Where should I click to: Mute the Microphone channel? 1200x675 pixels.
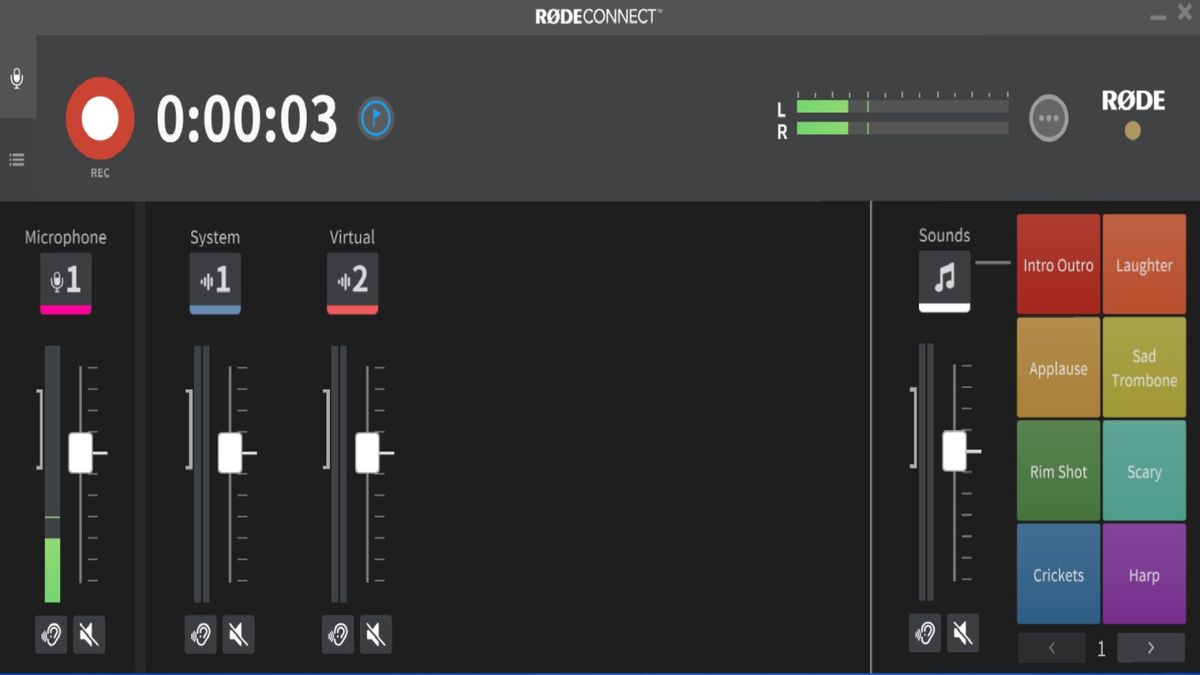pyautogui.click(x=89, y=633)
